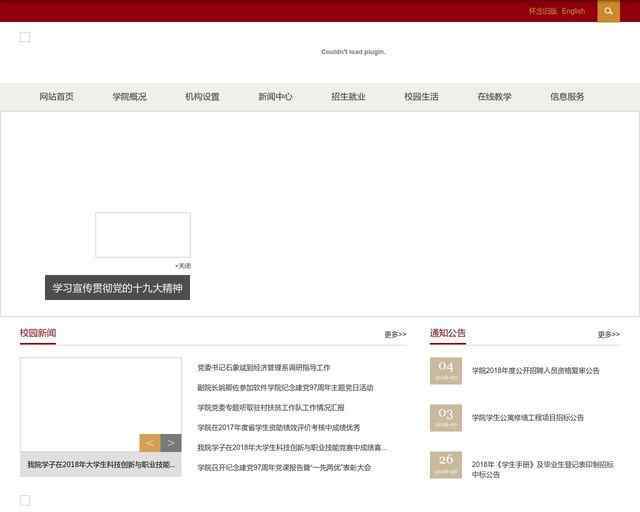Click the search magnifier icon
640x512 pixels.
(608, 11)
